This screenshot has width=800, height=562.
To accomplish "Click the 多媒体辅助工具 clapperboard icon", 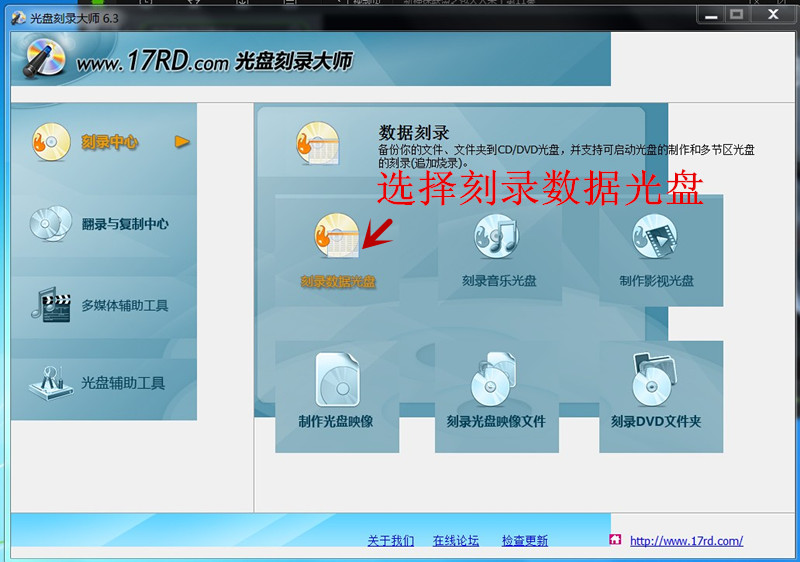I will [x=51, y=304].
